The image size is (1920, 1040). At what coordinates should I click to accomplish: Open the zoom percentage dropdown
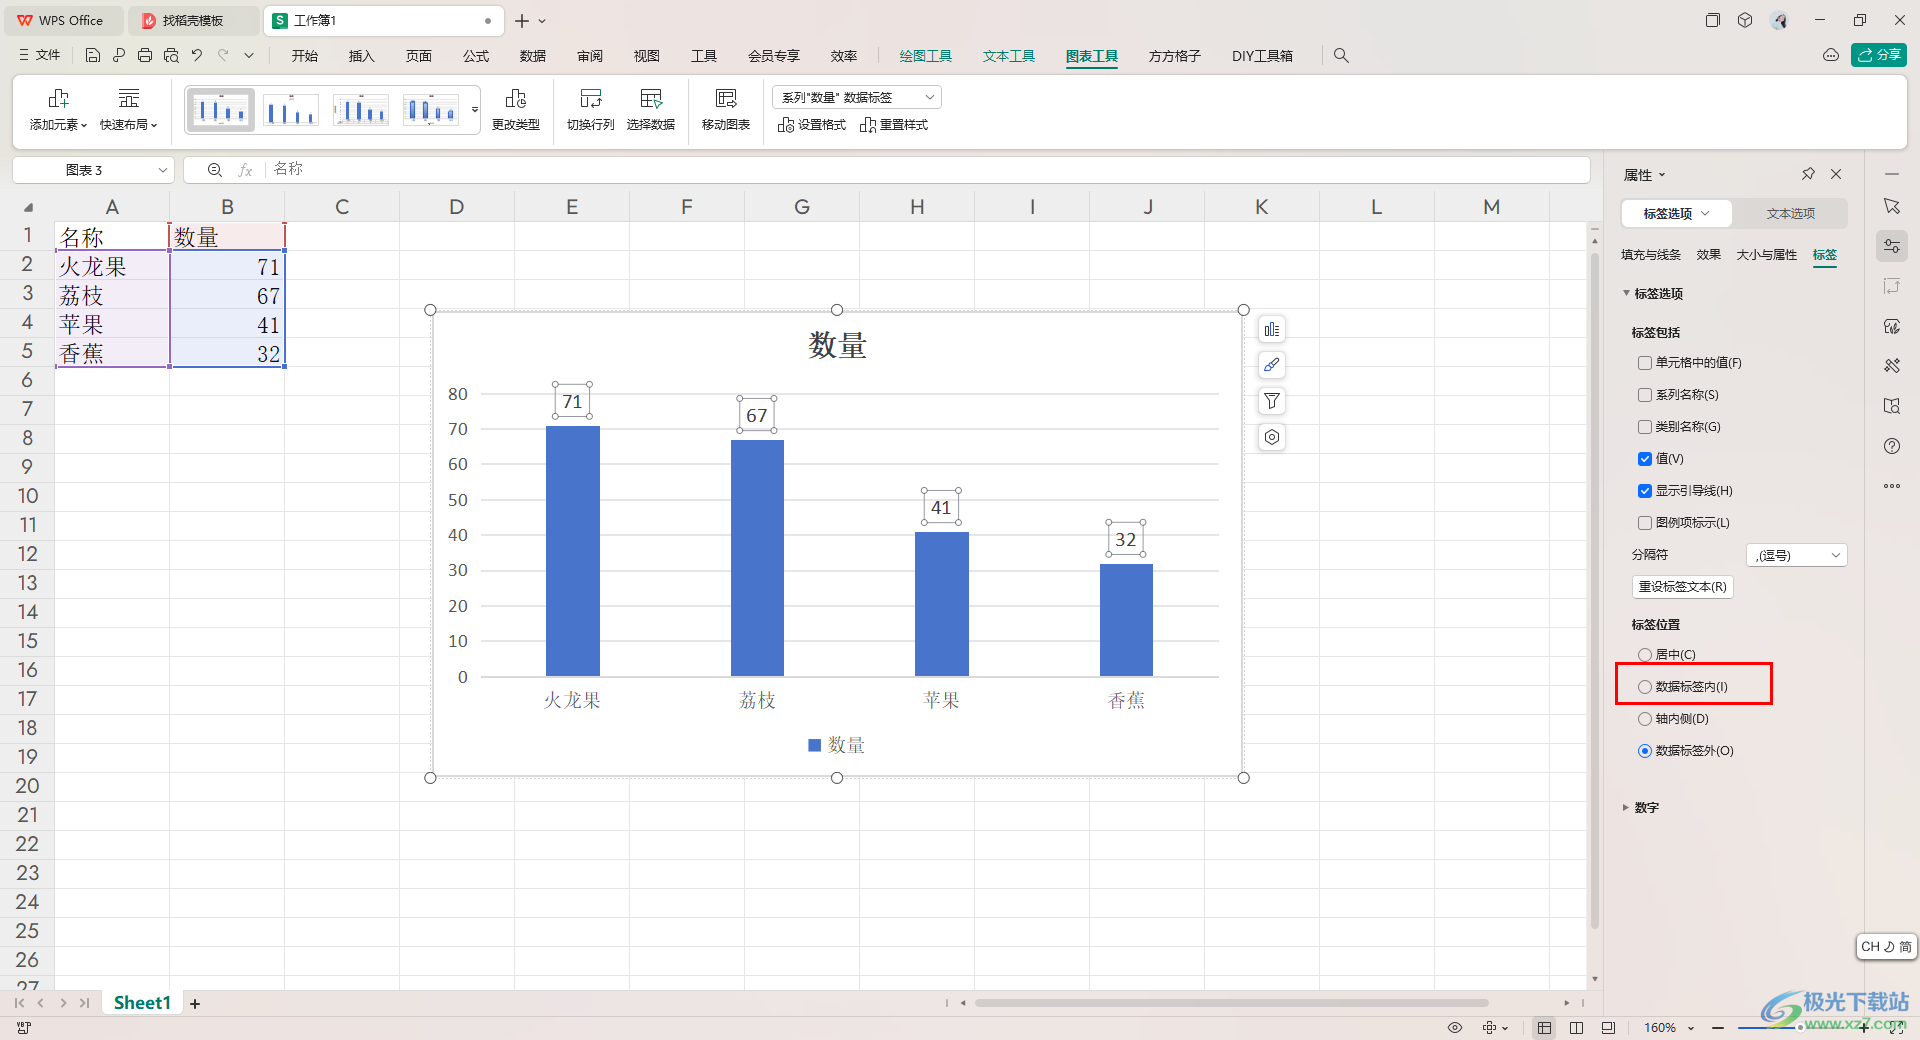(1691, 1028)
